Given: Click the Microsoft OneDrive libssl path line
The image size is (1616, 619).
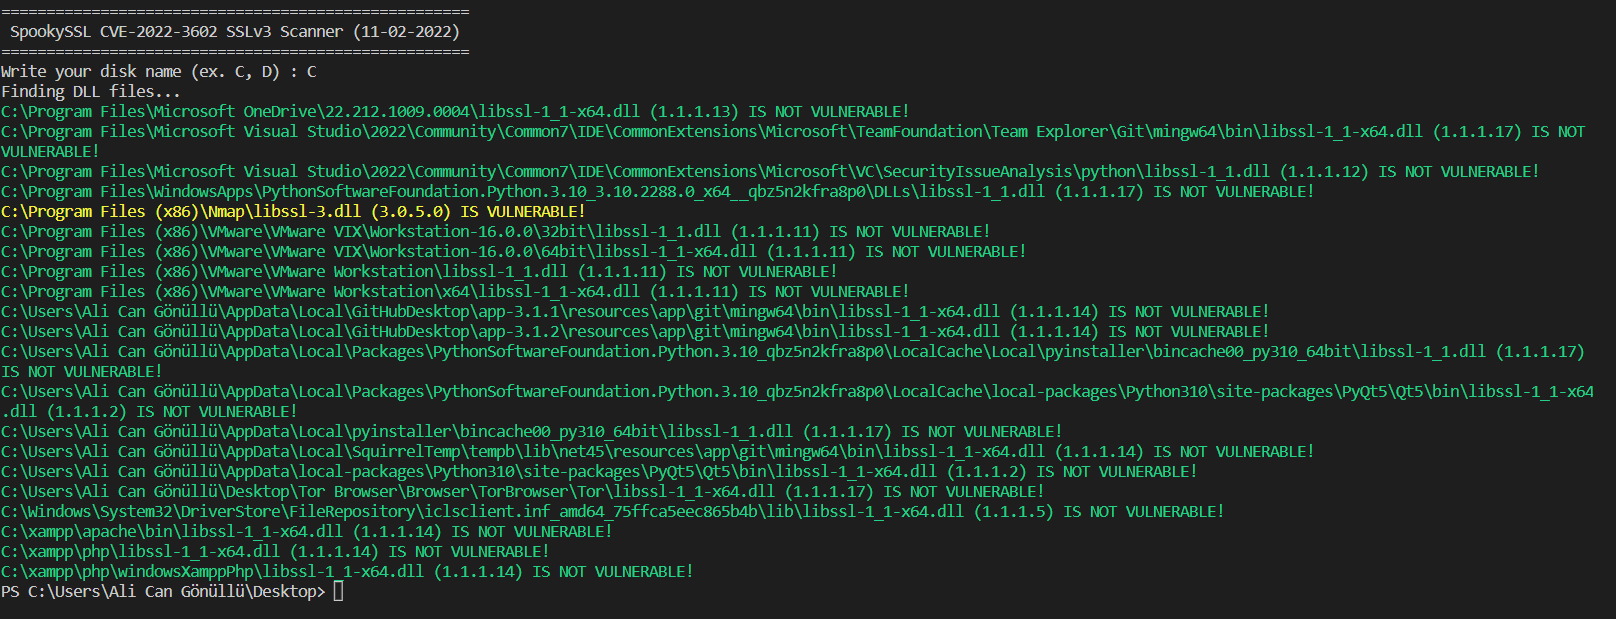Looking at the screenshot, I should click(x=455, y=112).
